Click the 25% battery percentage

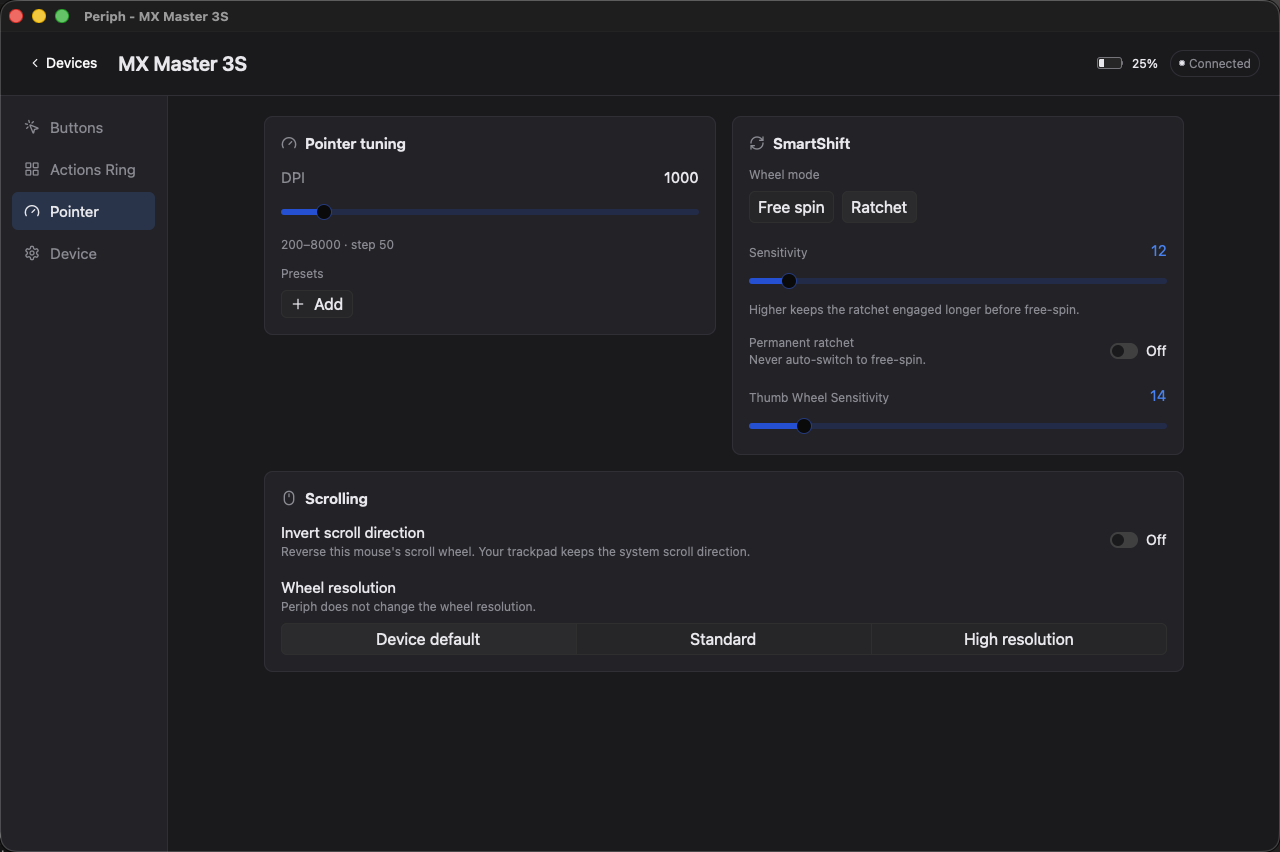tap(1145, 63)
